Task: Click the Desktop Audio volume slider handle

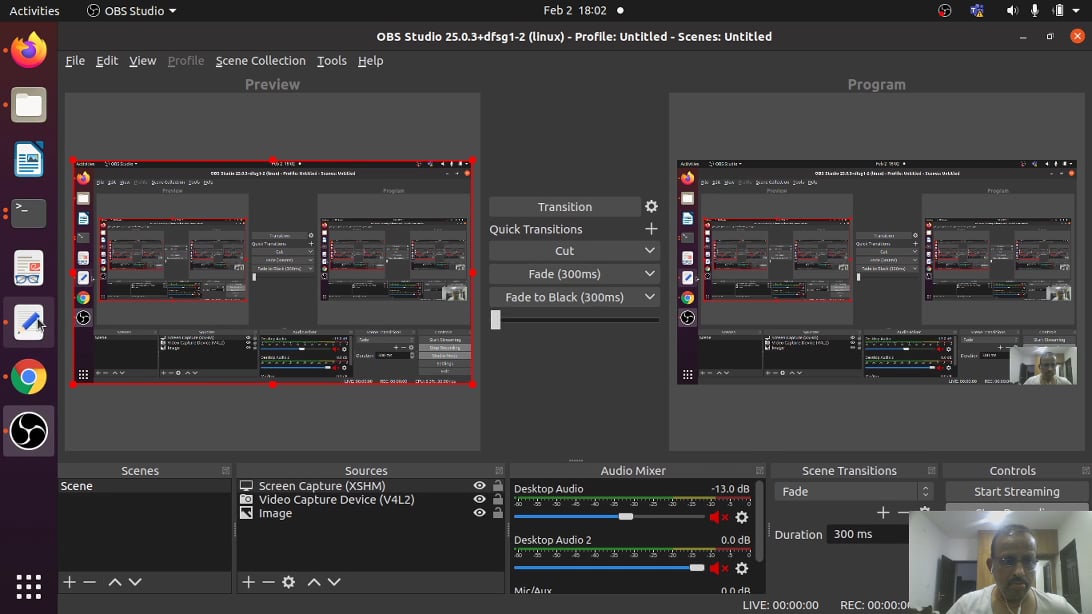Action: click(626, 517)
